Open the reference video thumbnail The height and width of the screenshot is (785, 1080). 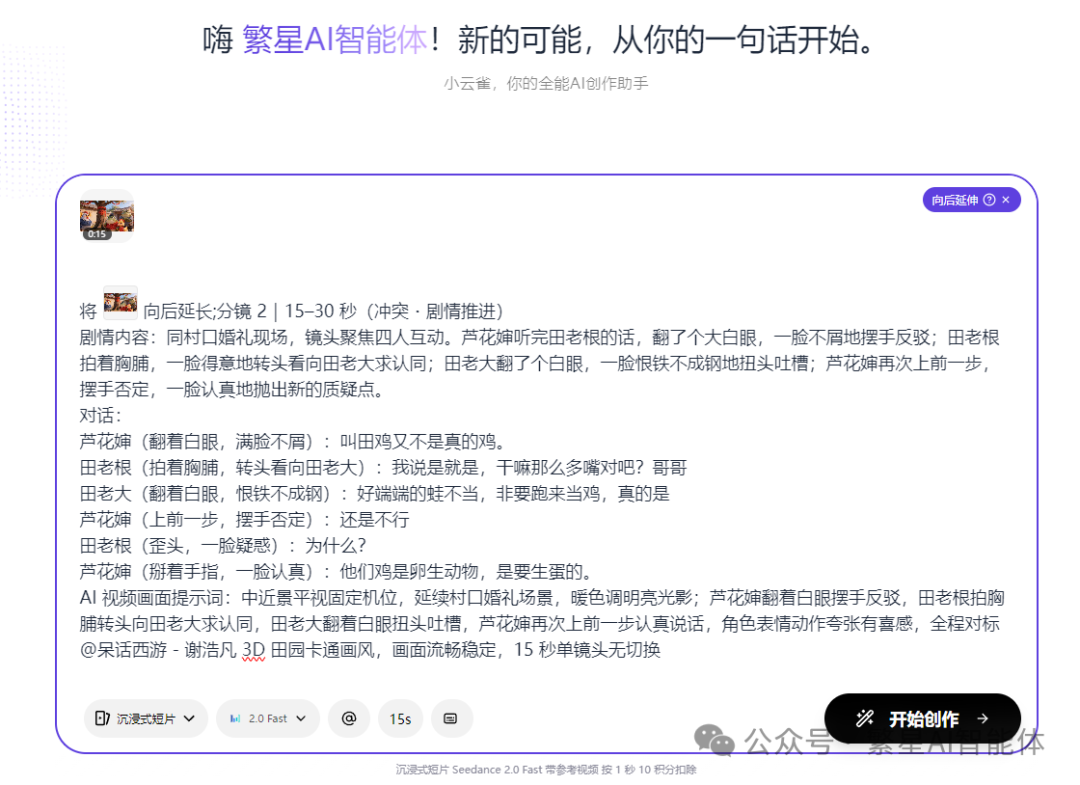pos(106,216)
